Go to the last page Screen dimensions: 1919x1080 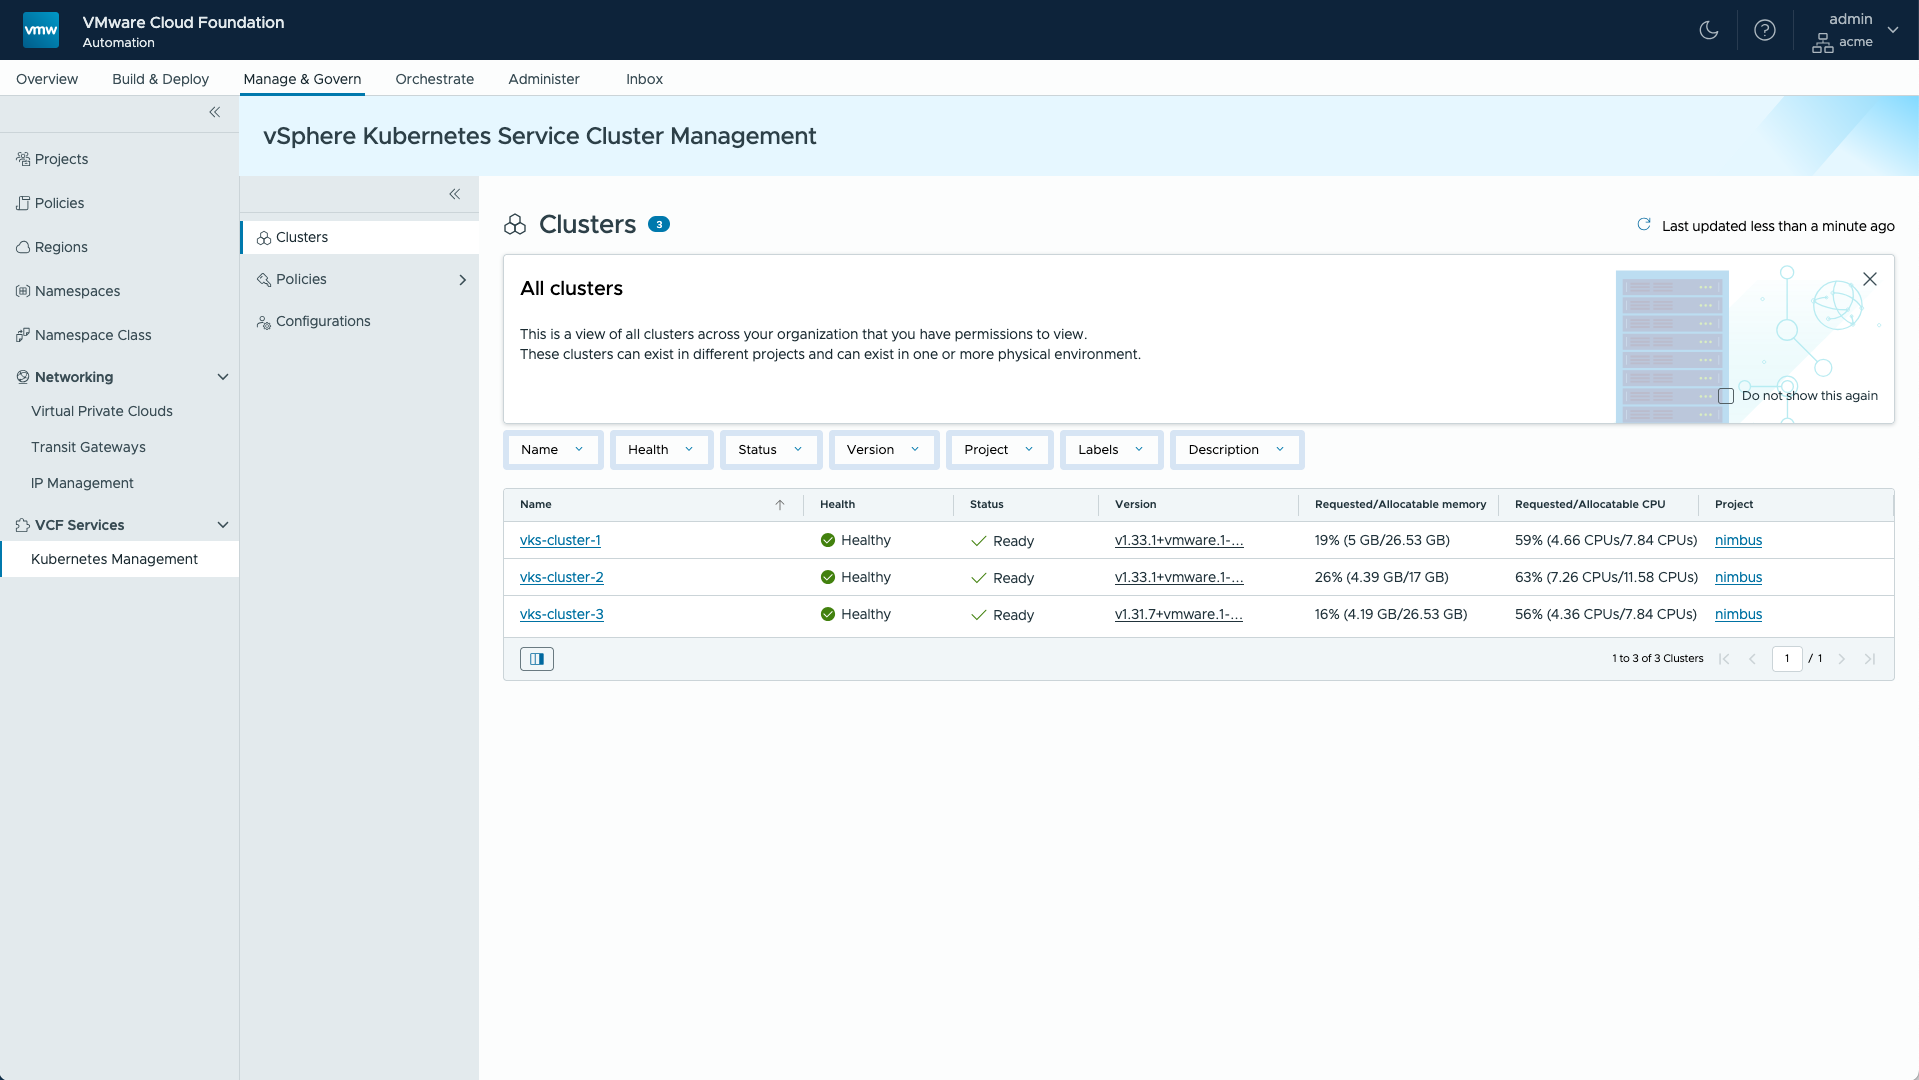point(1870,659)
